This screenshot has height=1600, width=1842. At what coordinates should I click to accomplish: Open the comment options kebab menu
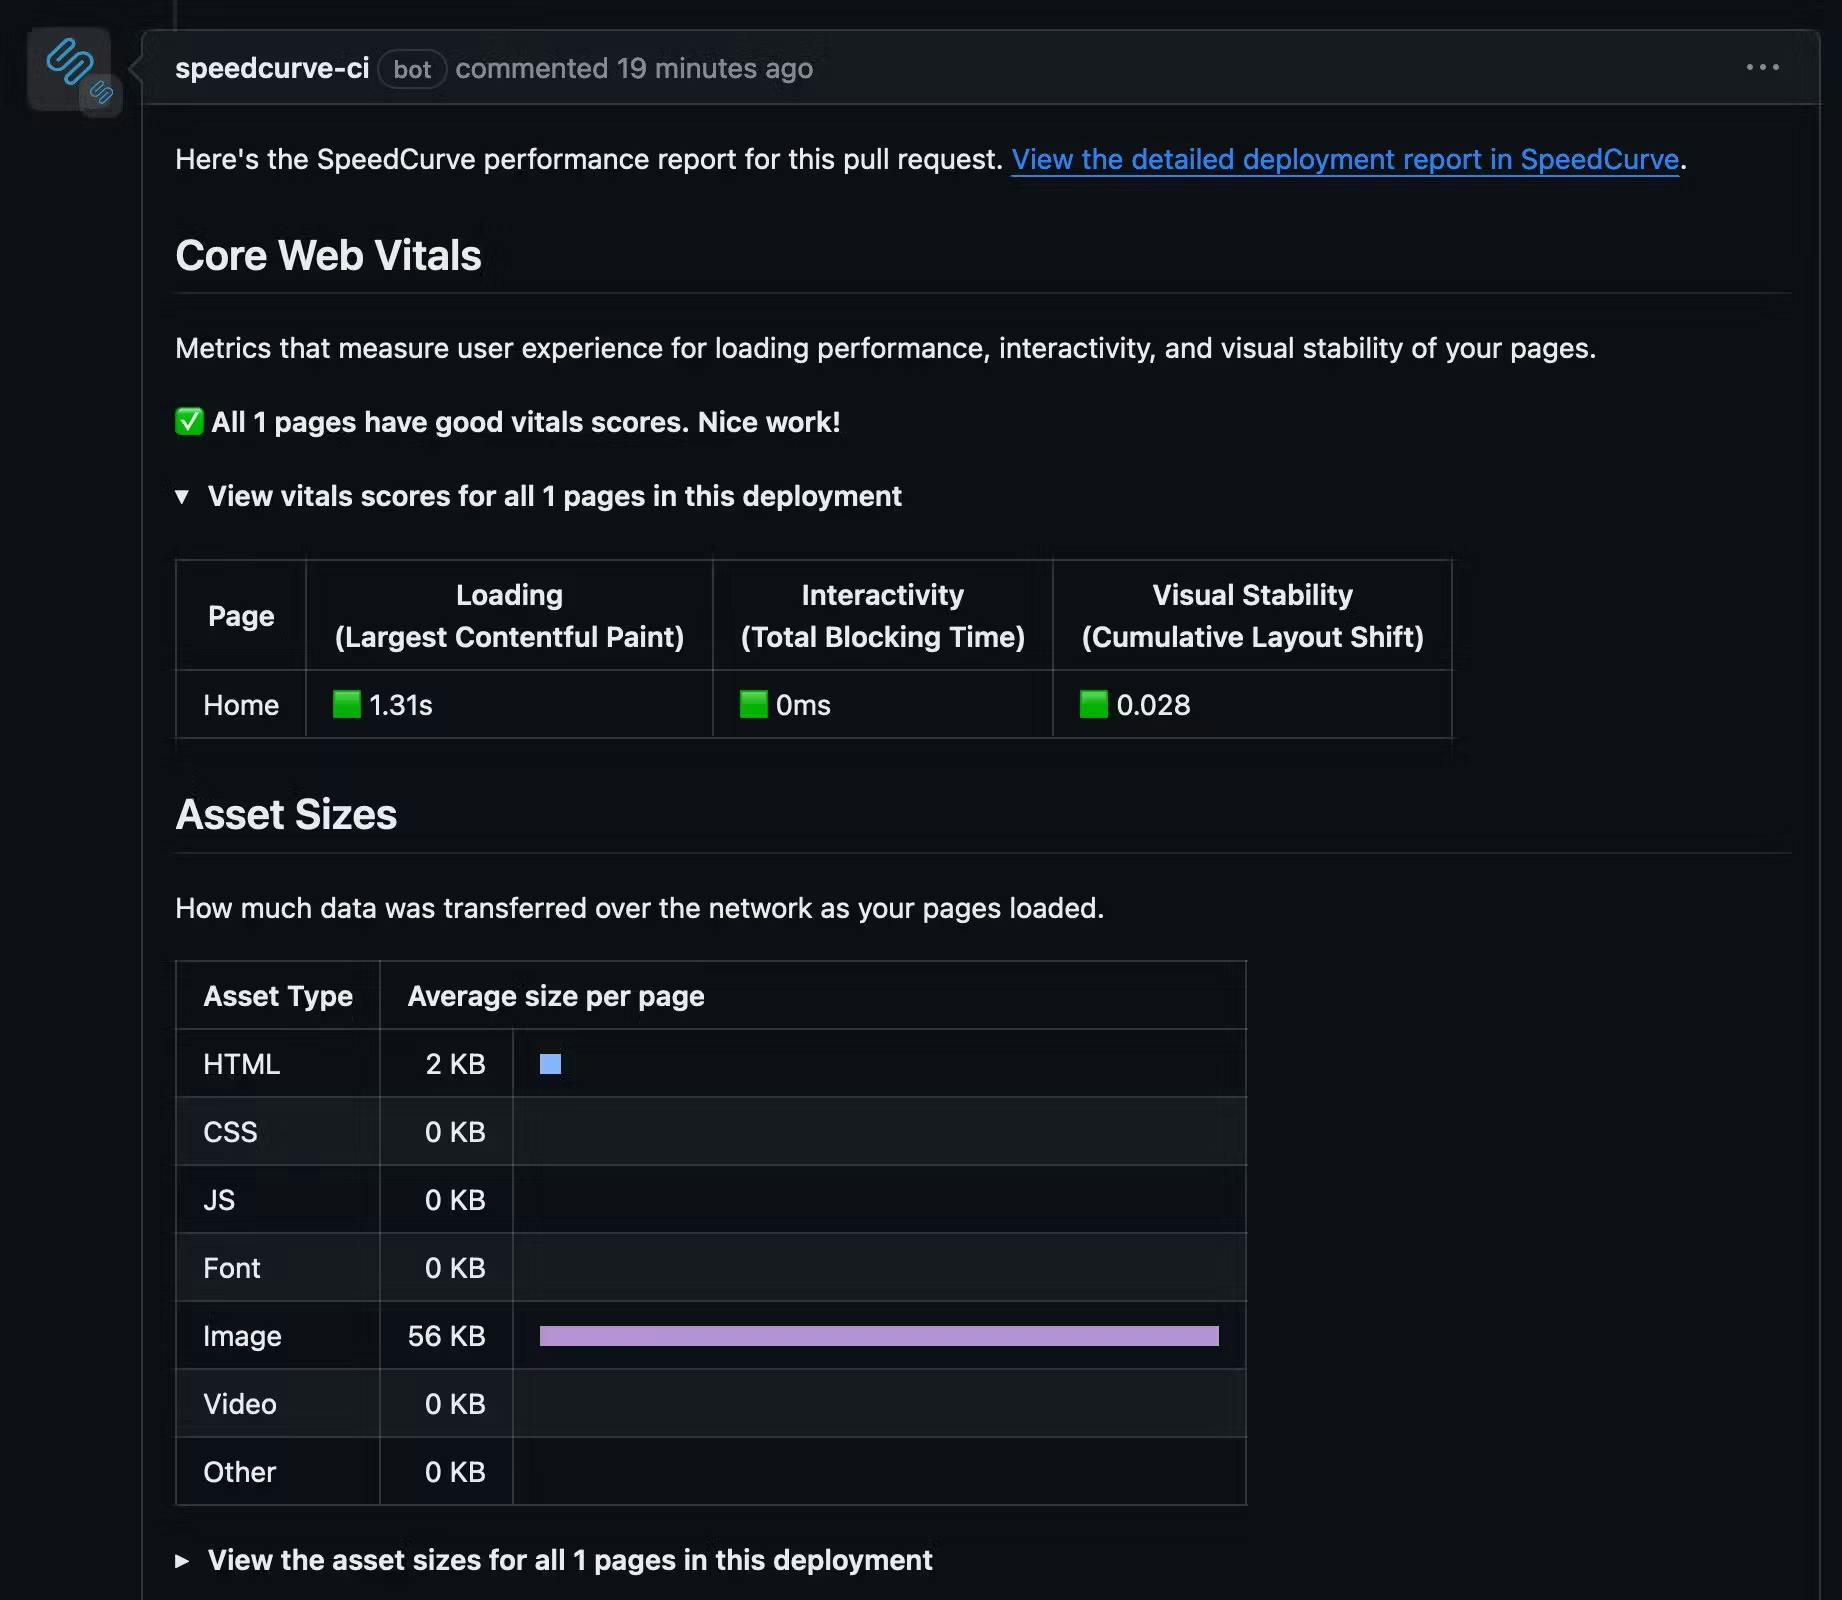[1763, 67]
